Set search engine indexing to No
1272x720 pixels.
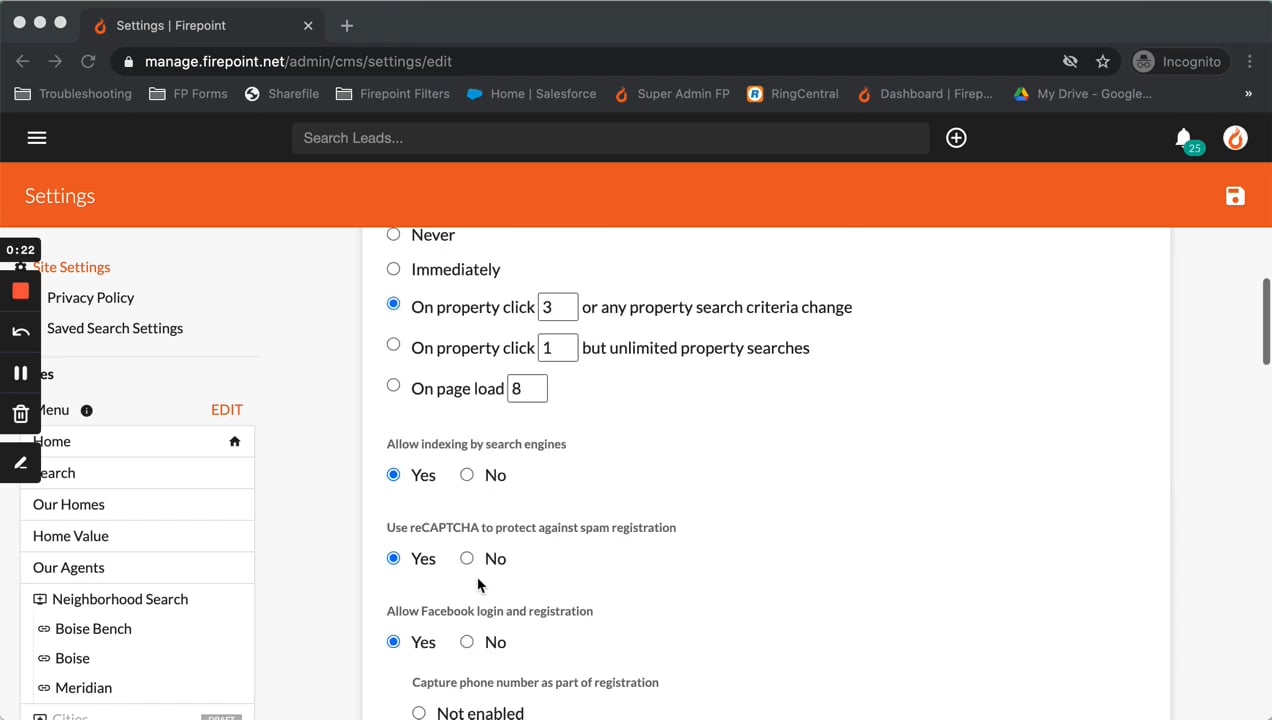click(467, 474)
